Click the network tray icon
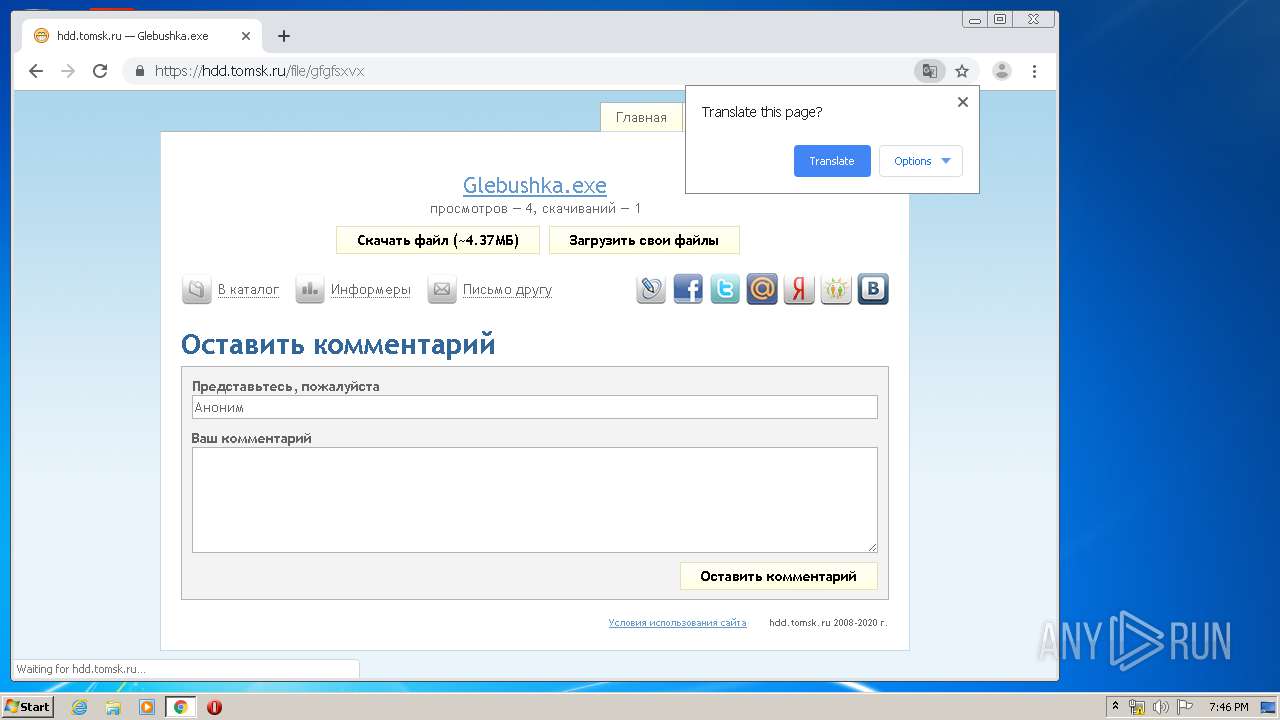 click(x=1137, y=707)
